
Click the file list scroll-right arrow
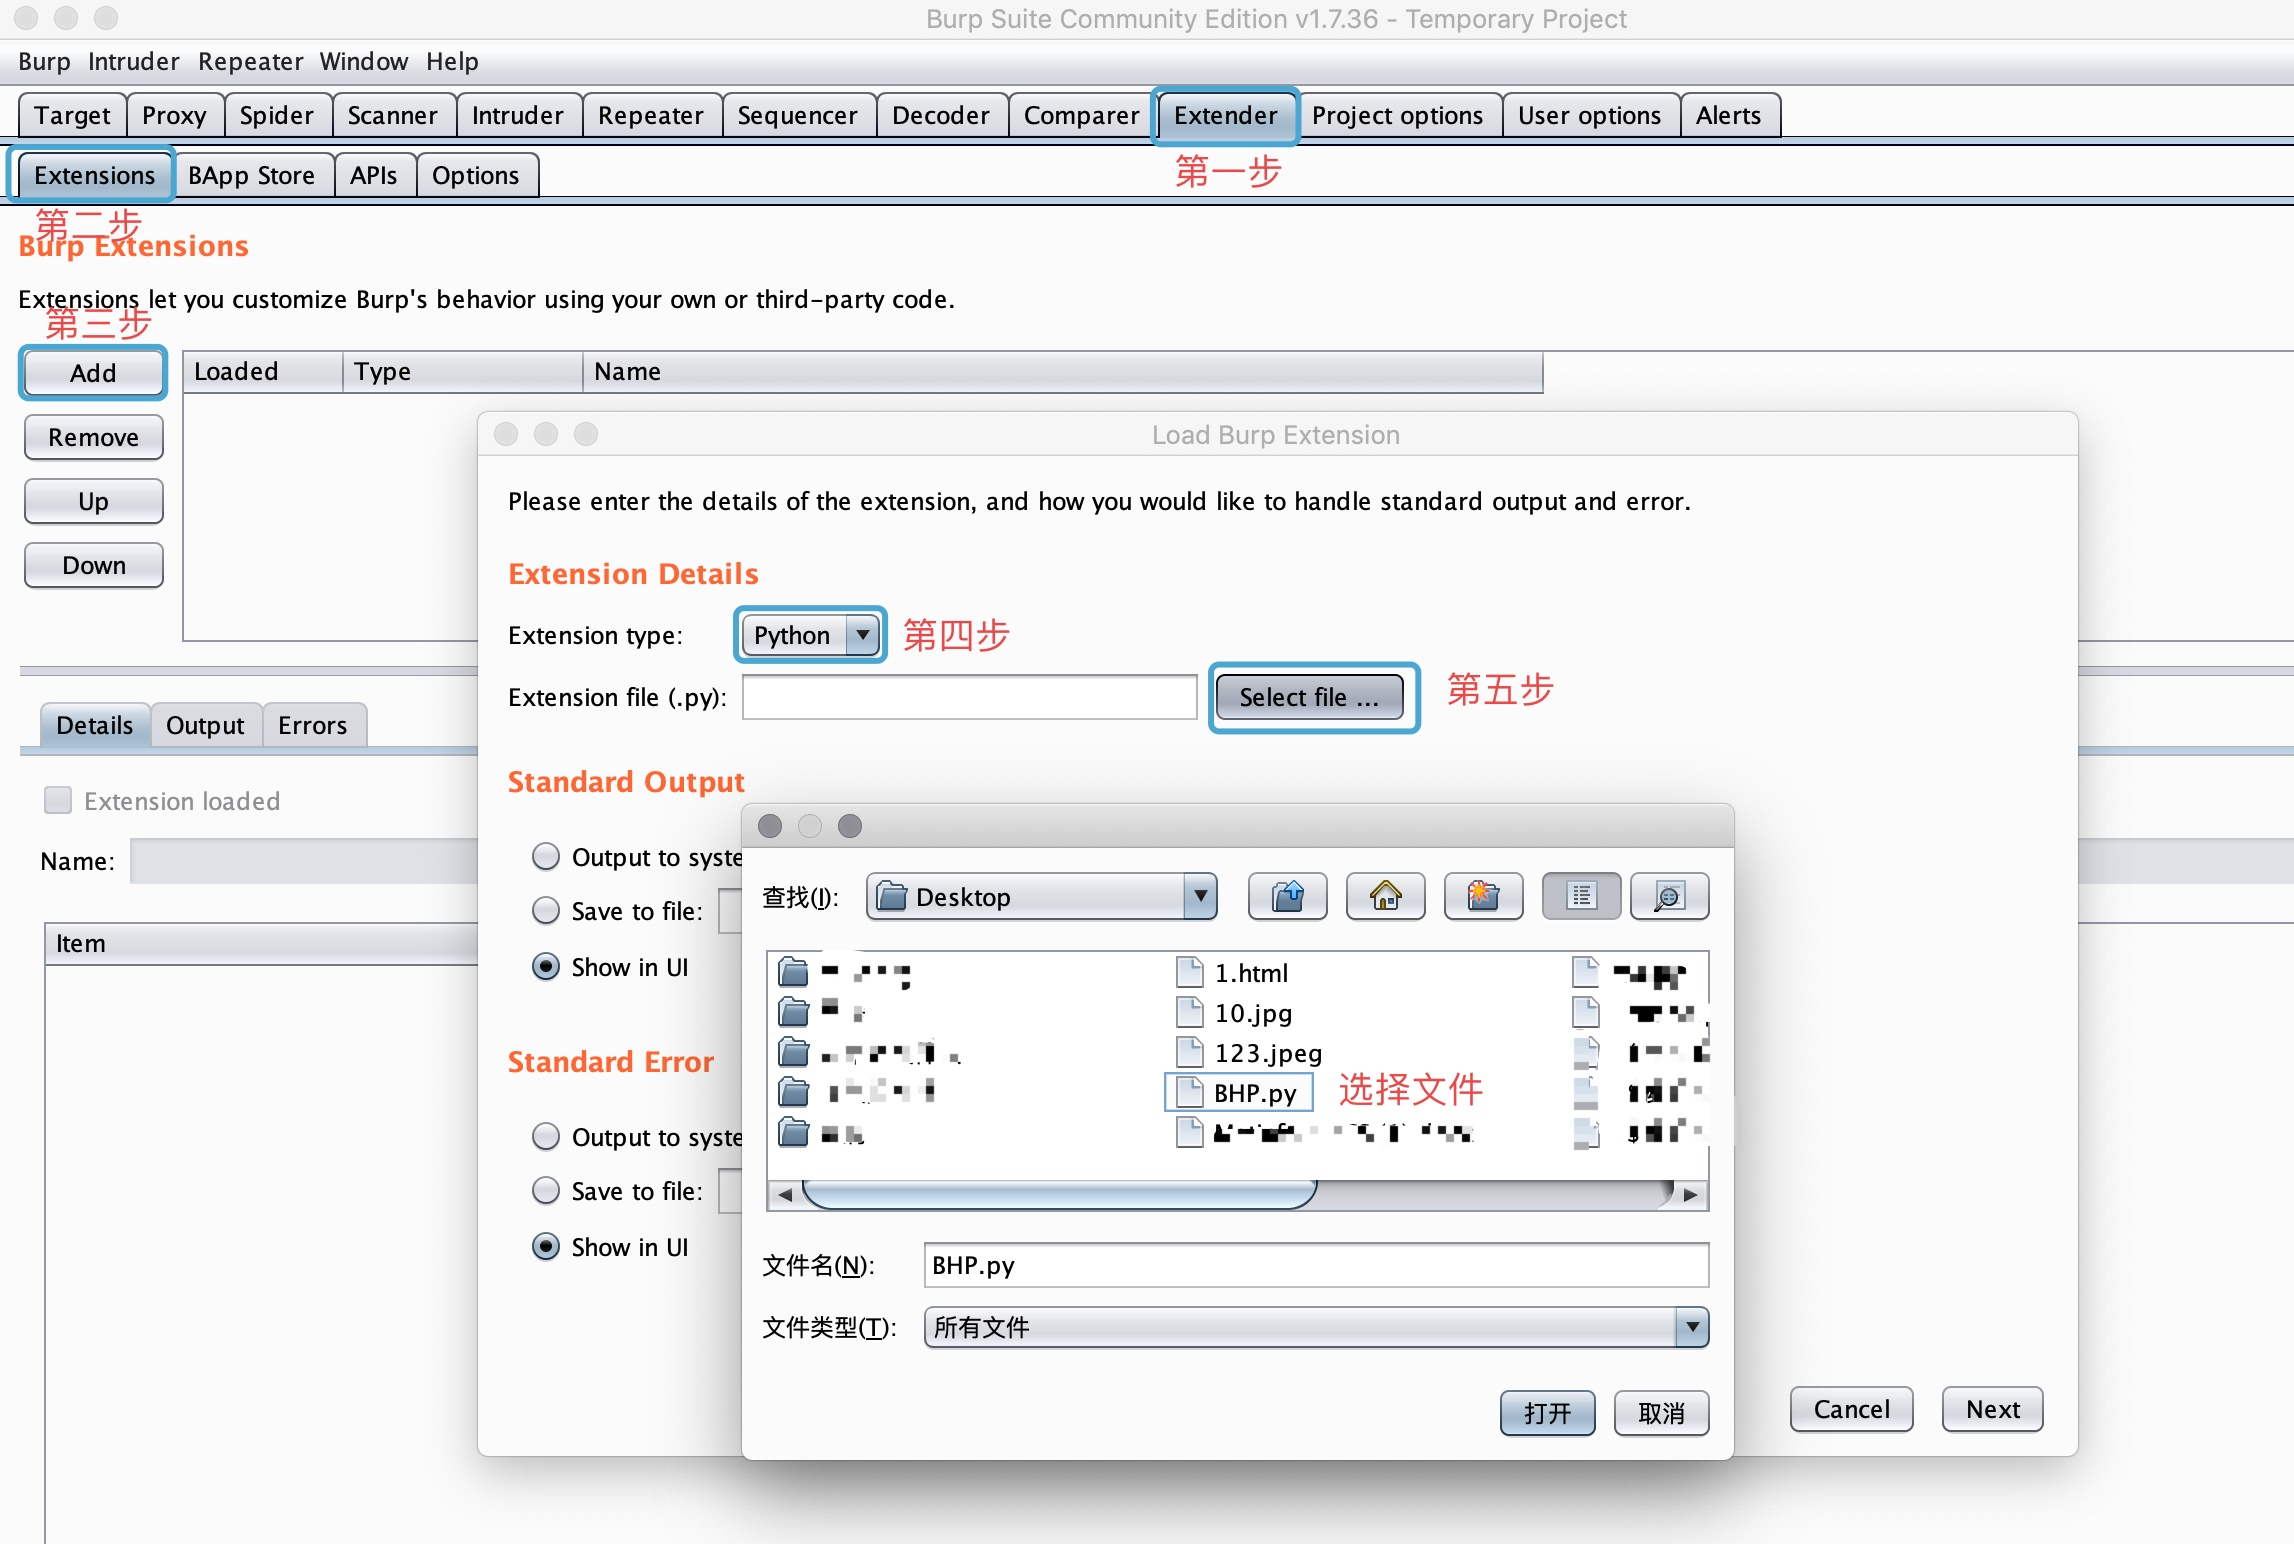tap(1691, 1194)
